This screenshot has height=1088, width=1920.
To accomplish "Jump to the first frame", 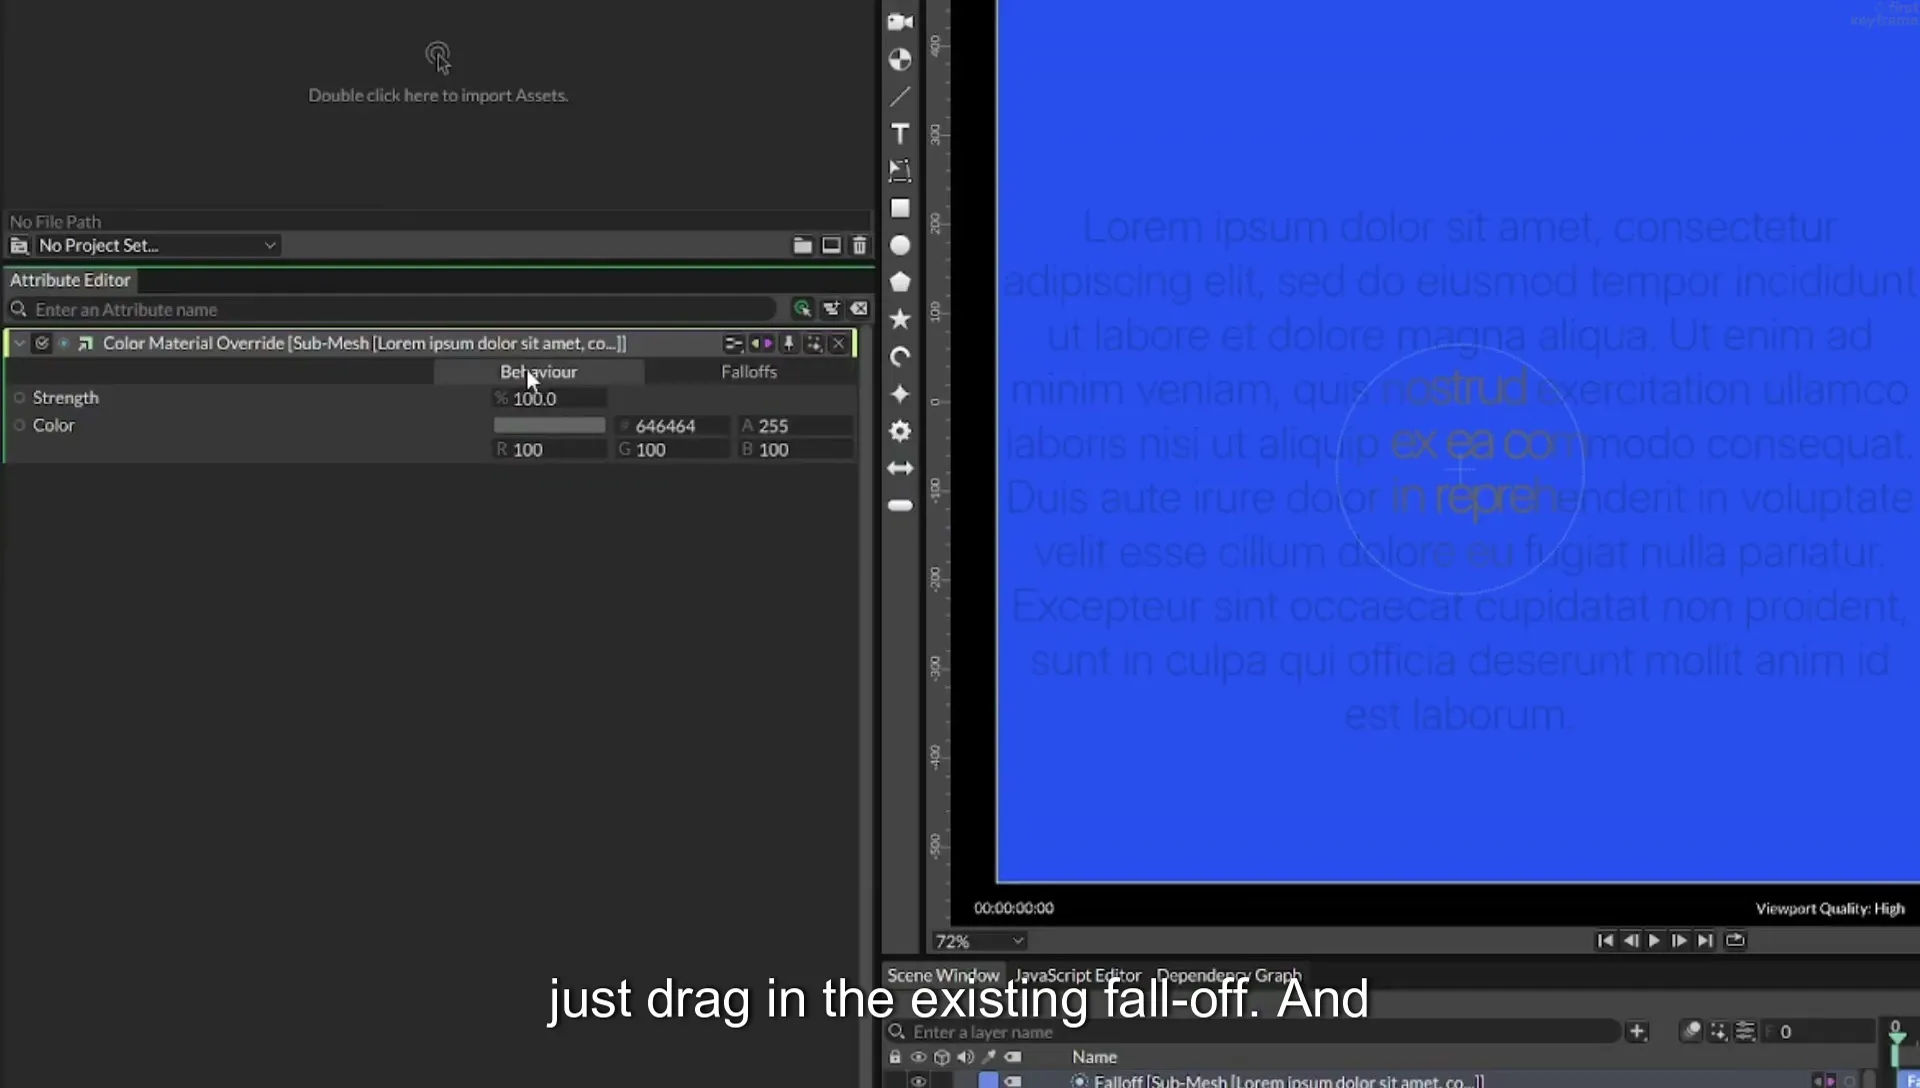I will tap(1605, 940).
